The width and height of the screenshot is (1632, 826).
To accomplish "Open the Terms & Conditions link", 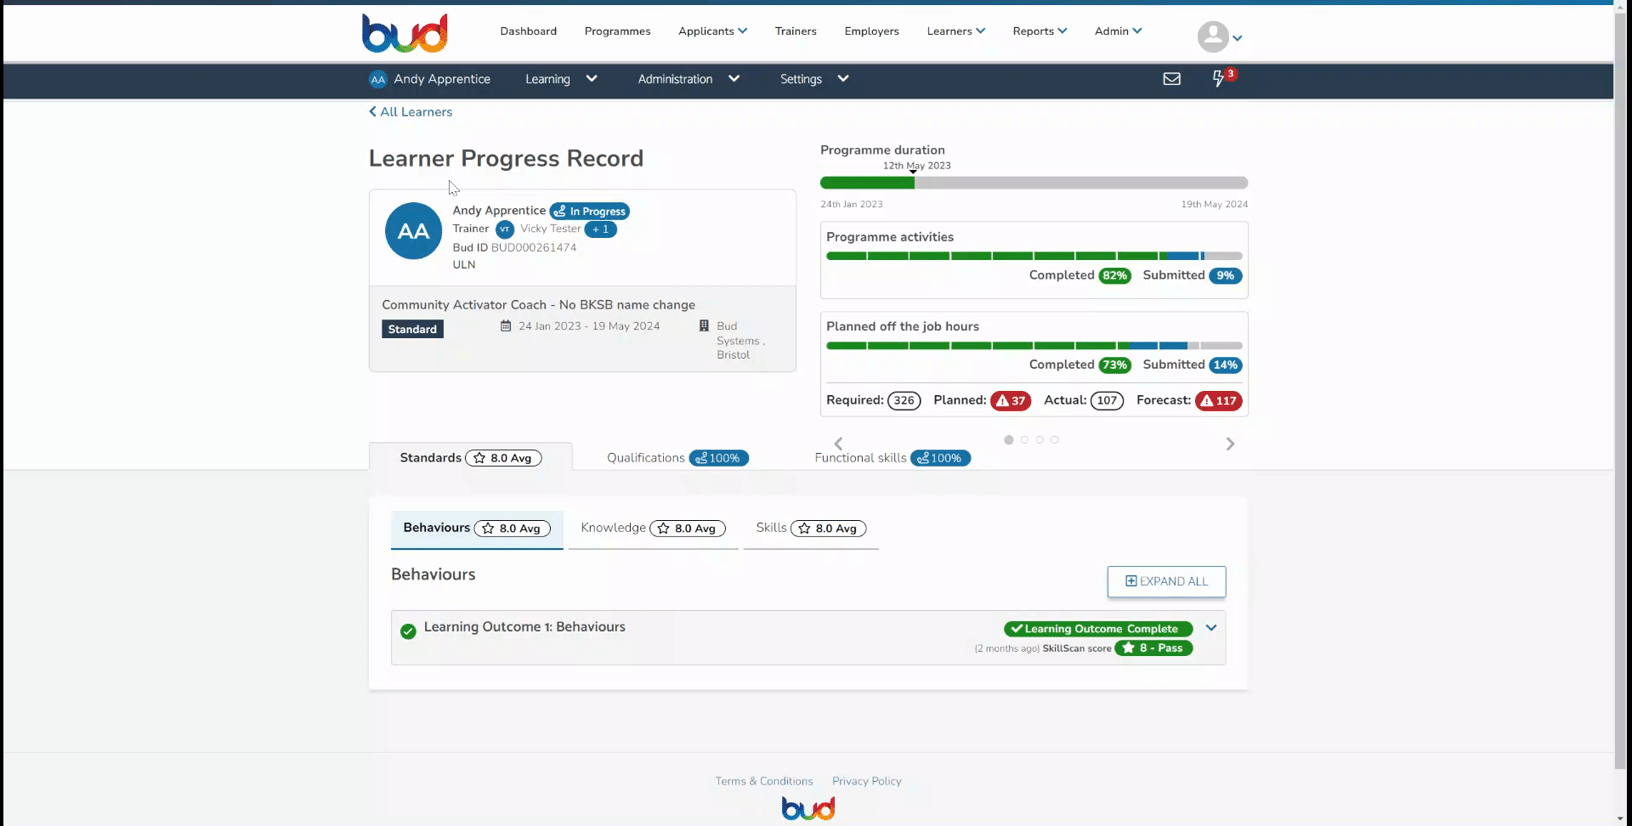I will tap(764, 781).
